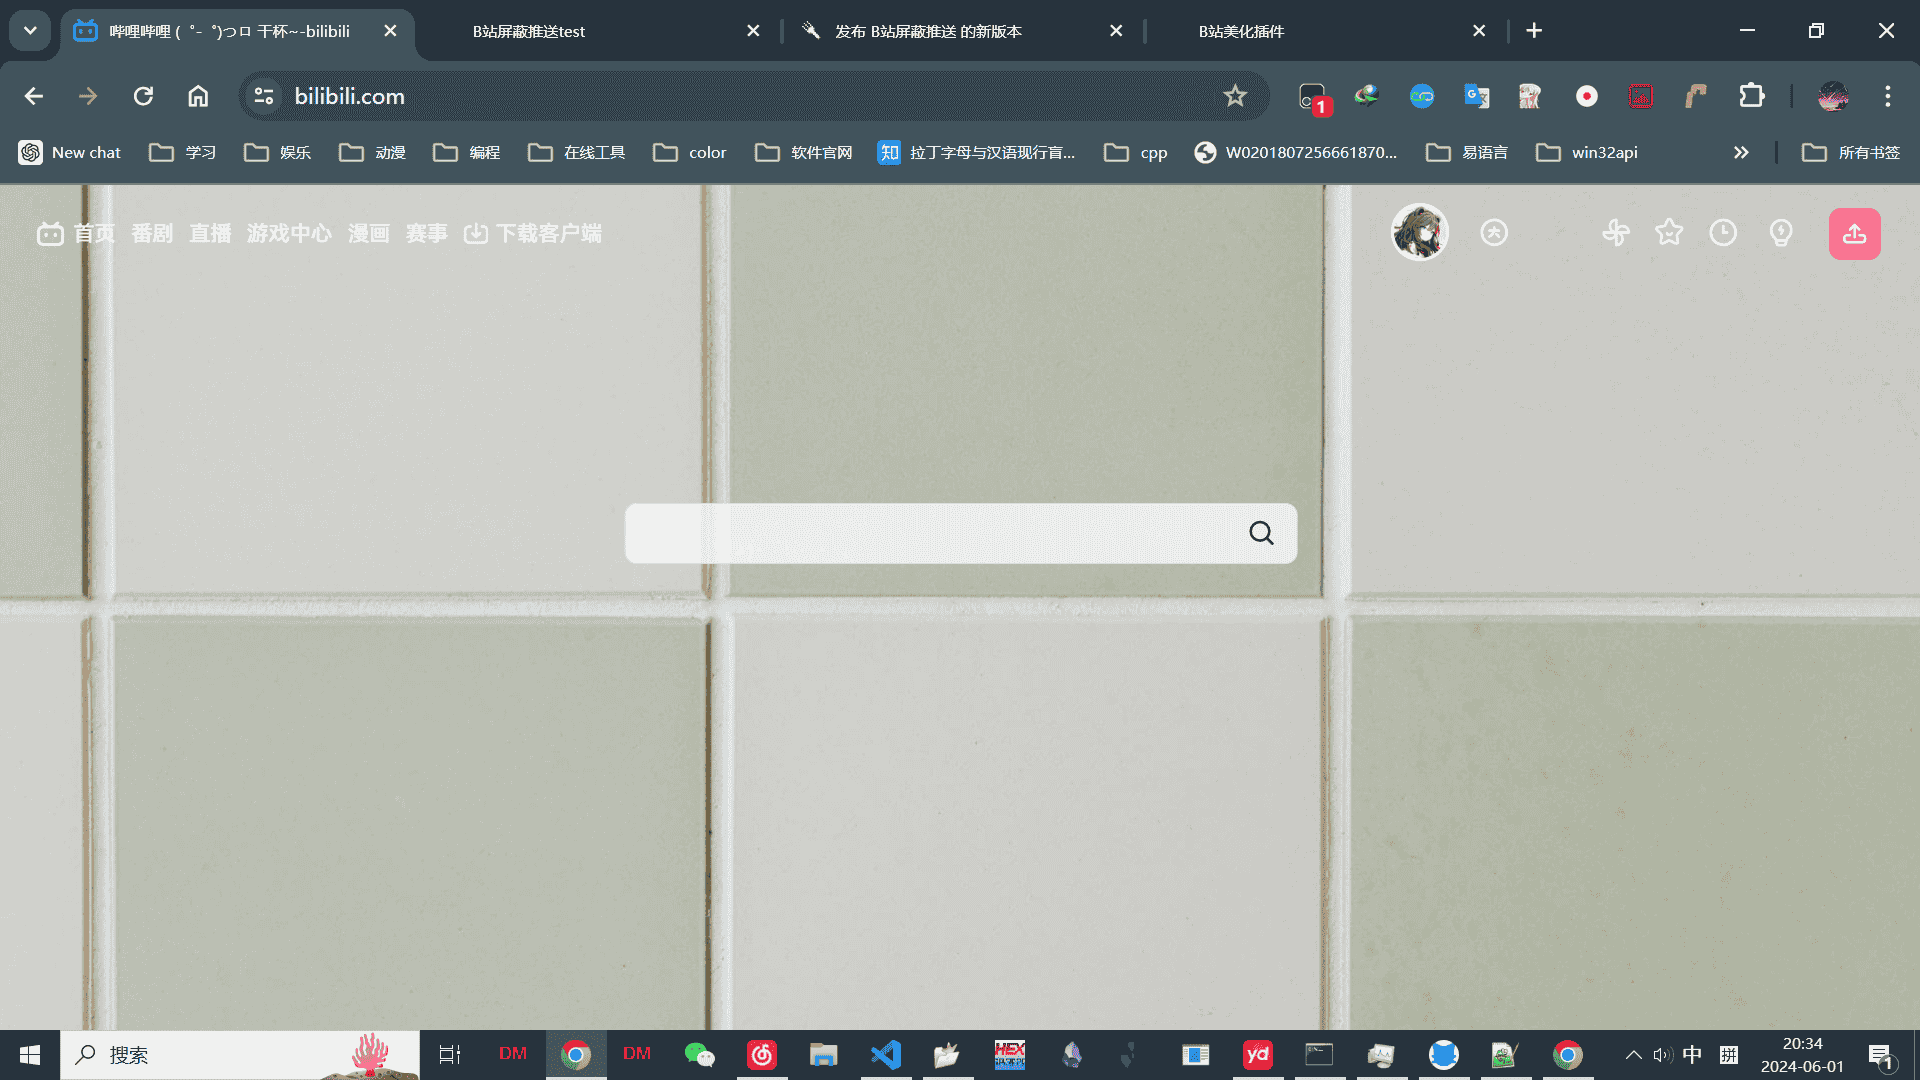Image resolution: width=1920 pixels, height=1080 pixels.
Task: Bookmark this page with the star icon
Action: coord(1235,96)
